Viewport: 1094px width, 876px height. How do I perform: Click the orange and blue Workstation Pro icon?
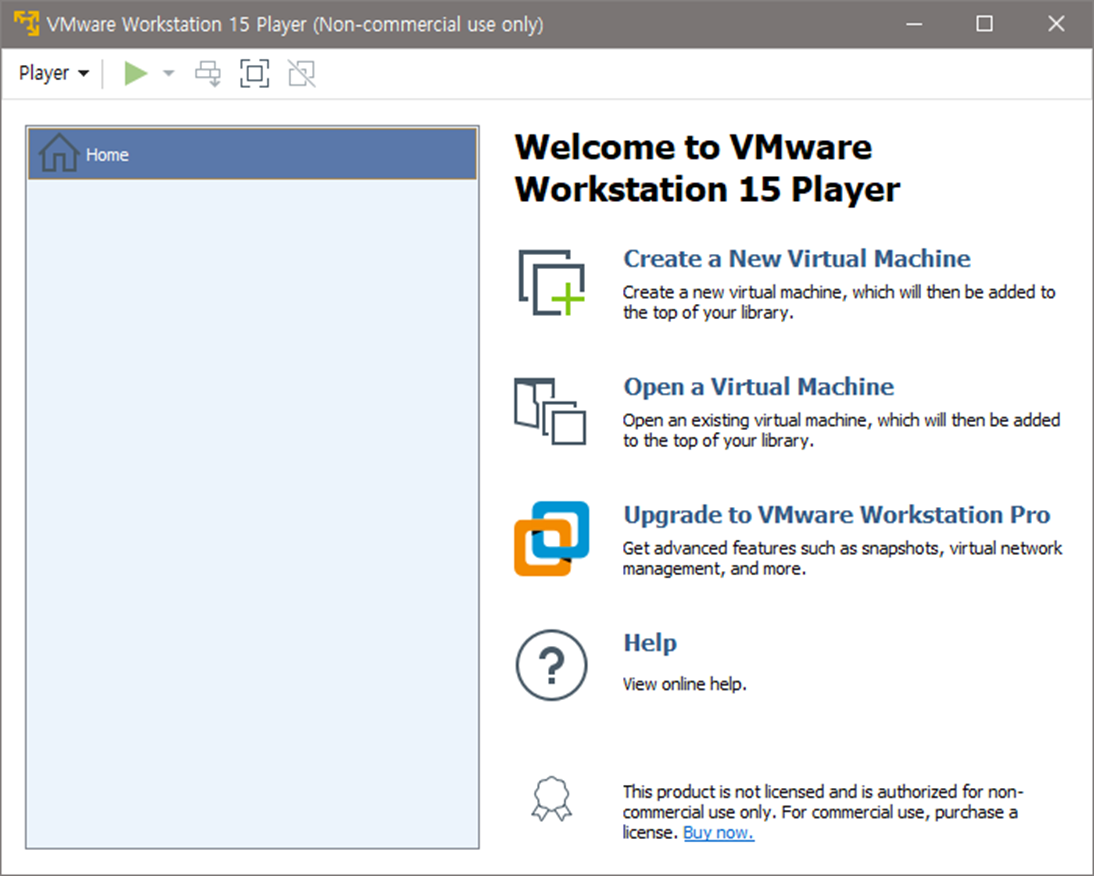tap(551, 538)
